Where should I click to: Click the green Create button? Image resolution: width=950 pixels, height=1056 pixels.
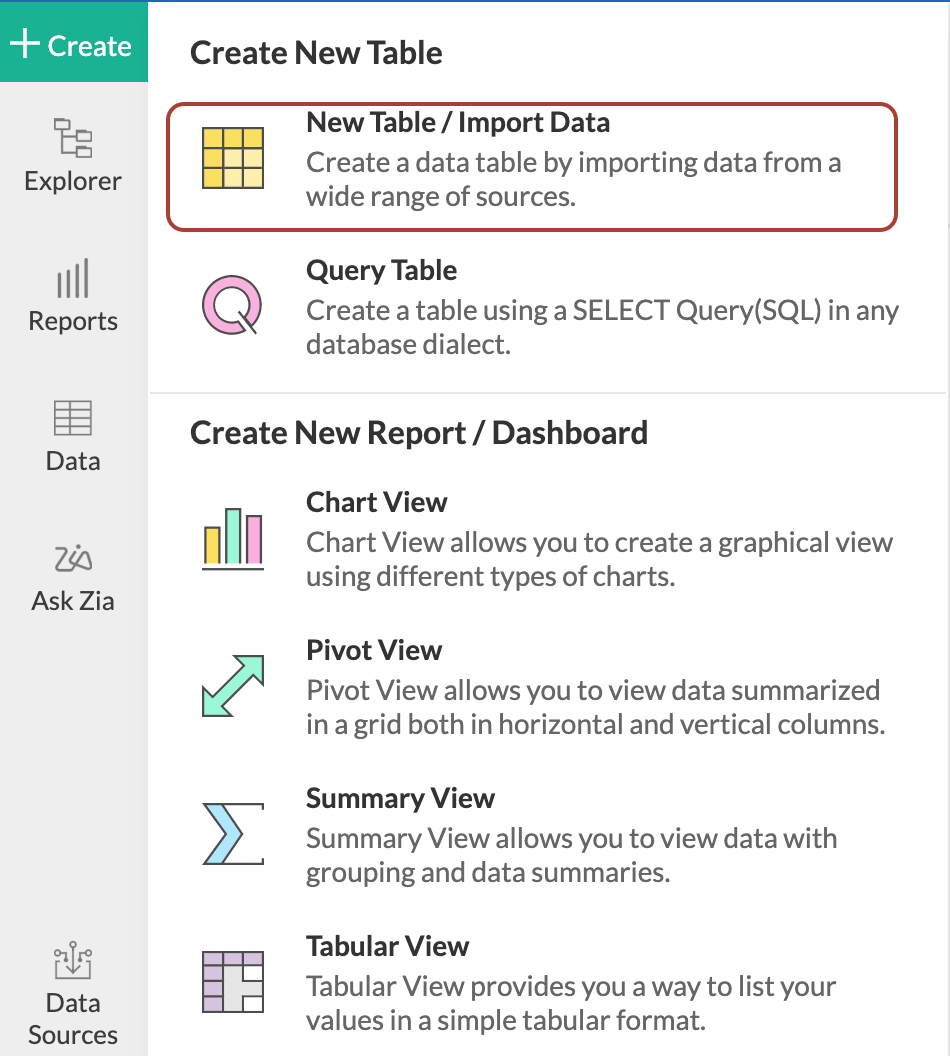click(74, 42)
